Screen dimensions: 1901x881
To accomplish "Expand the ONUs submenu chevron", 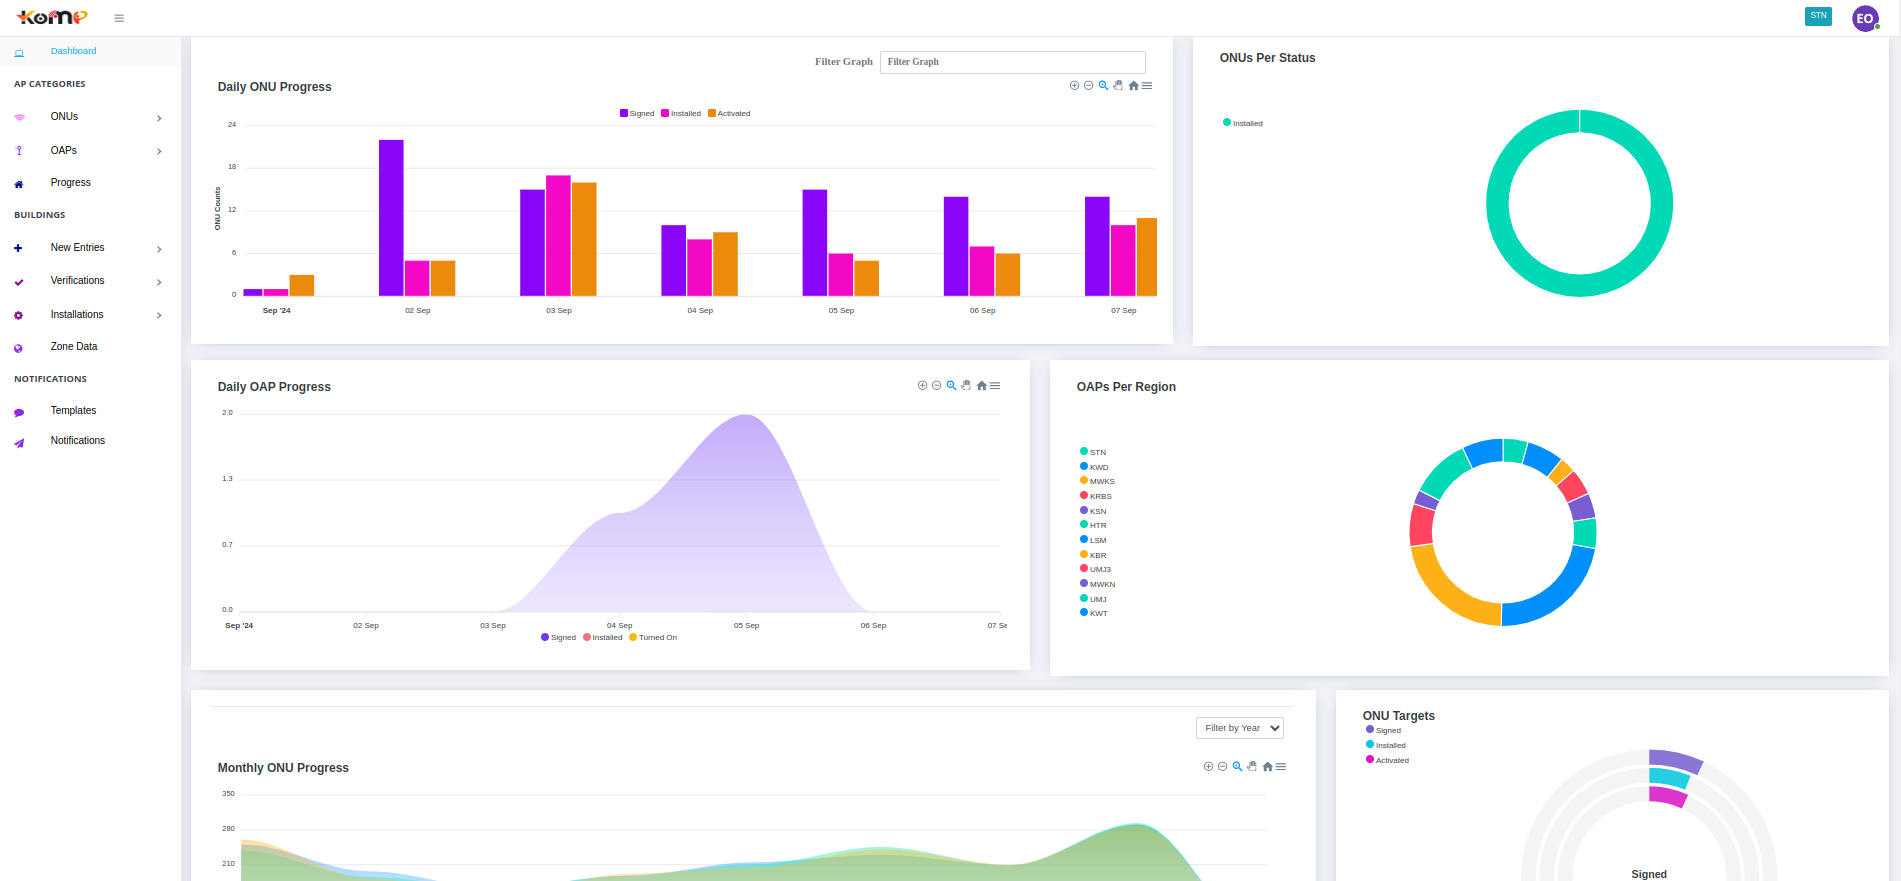I will point(159,118).
